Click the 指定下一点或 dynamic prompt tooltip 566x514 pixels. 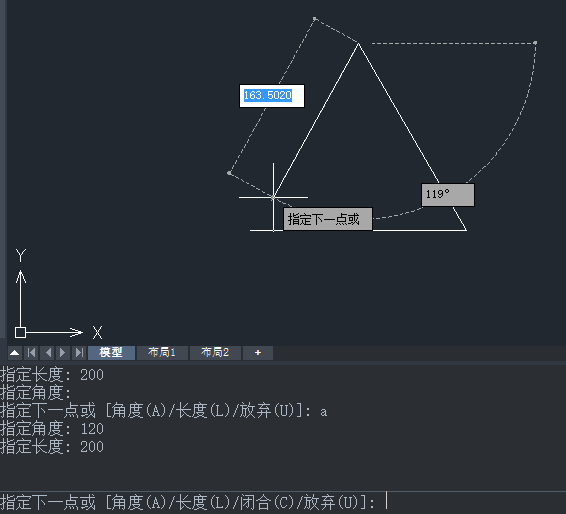(x=328, y=219)
